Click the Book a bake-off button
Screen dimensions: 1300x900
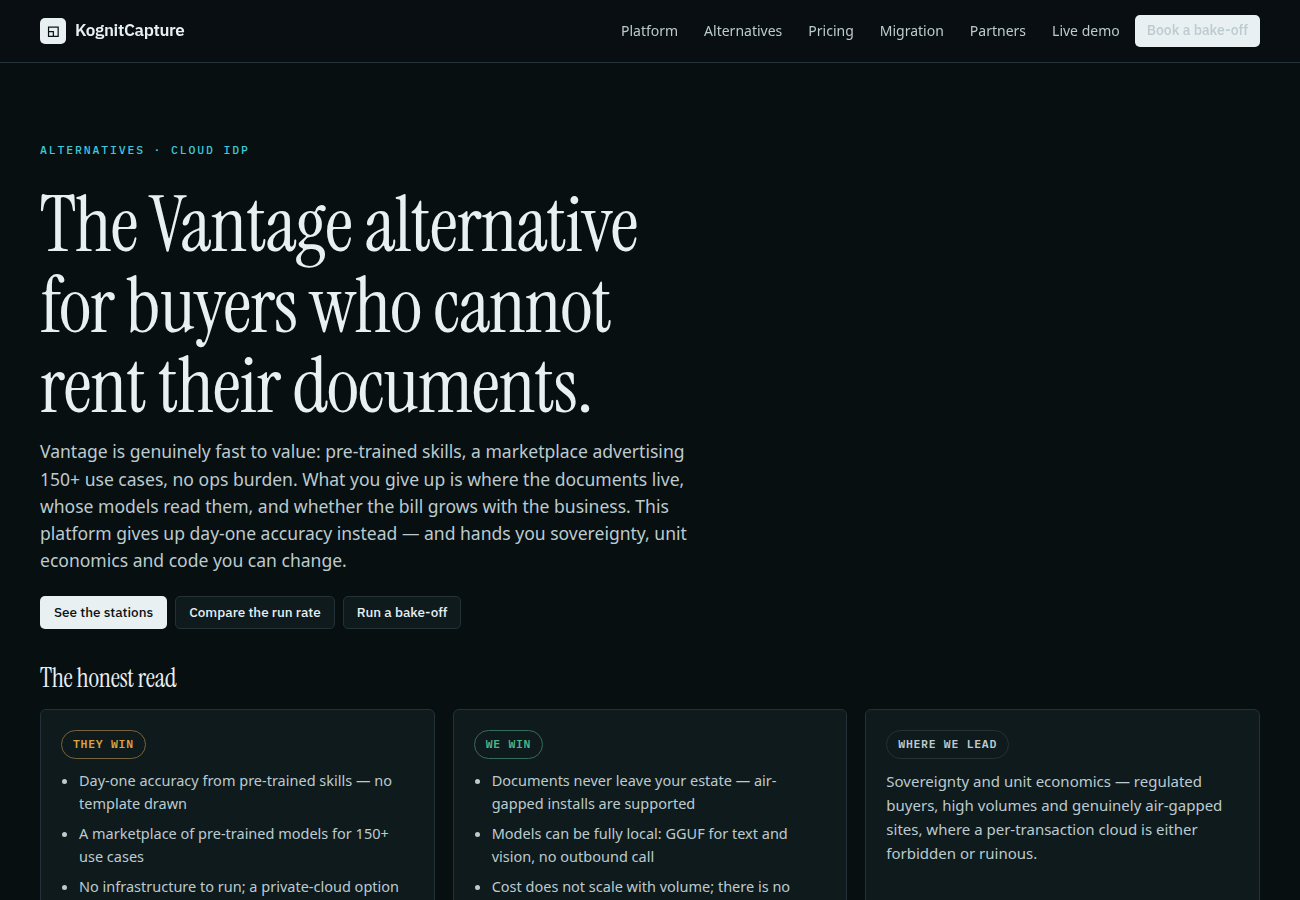(x=1197, y=31)
